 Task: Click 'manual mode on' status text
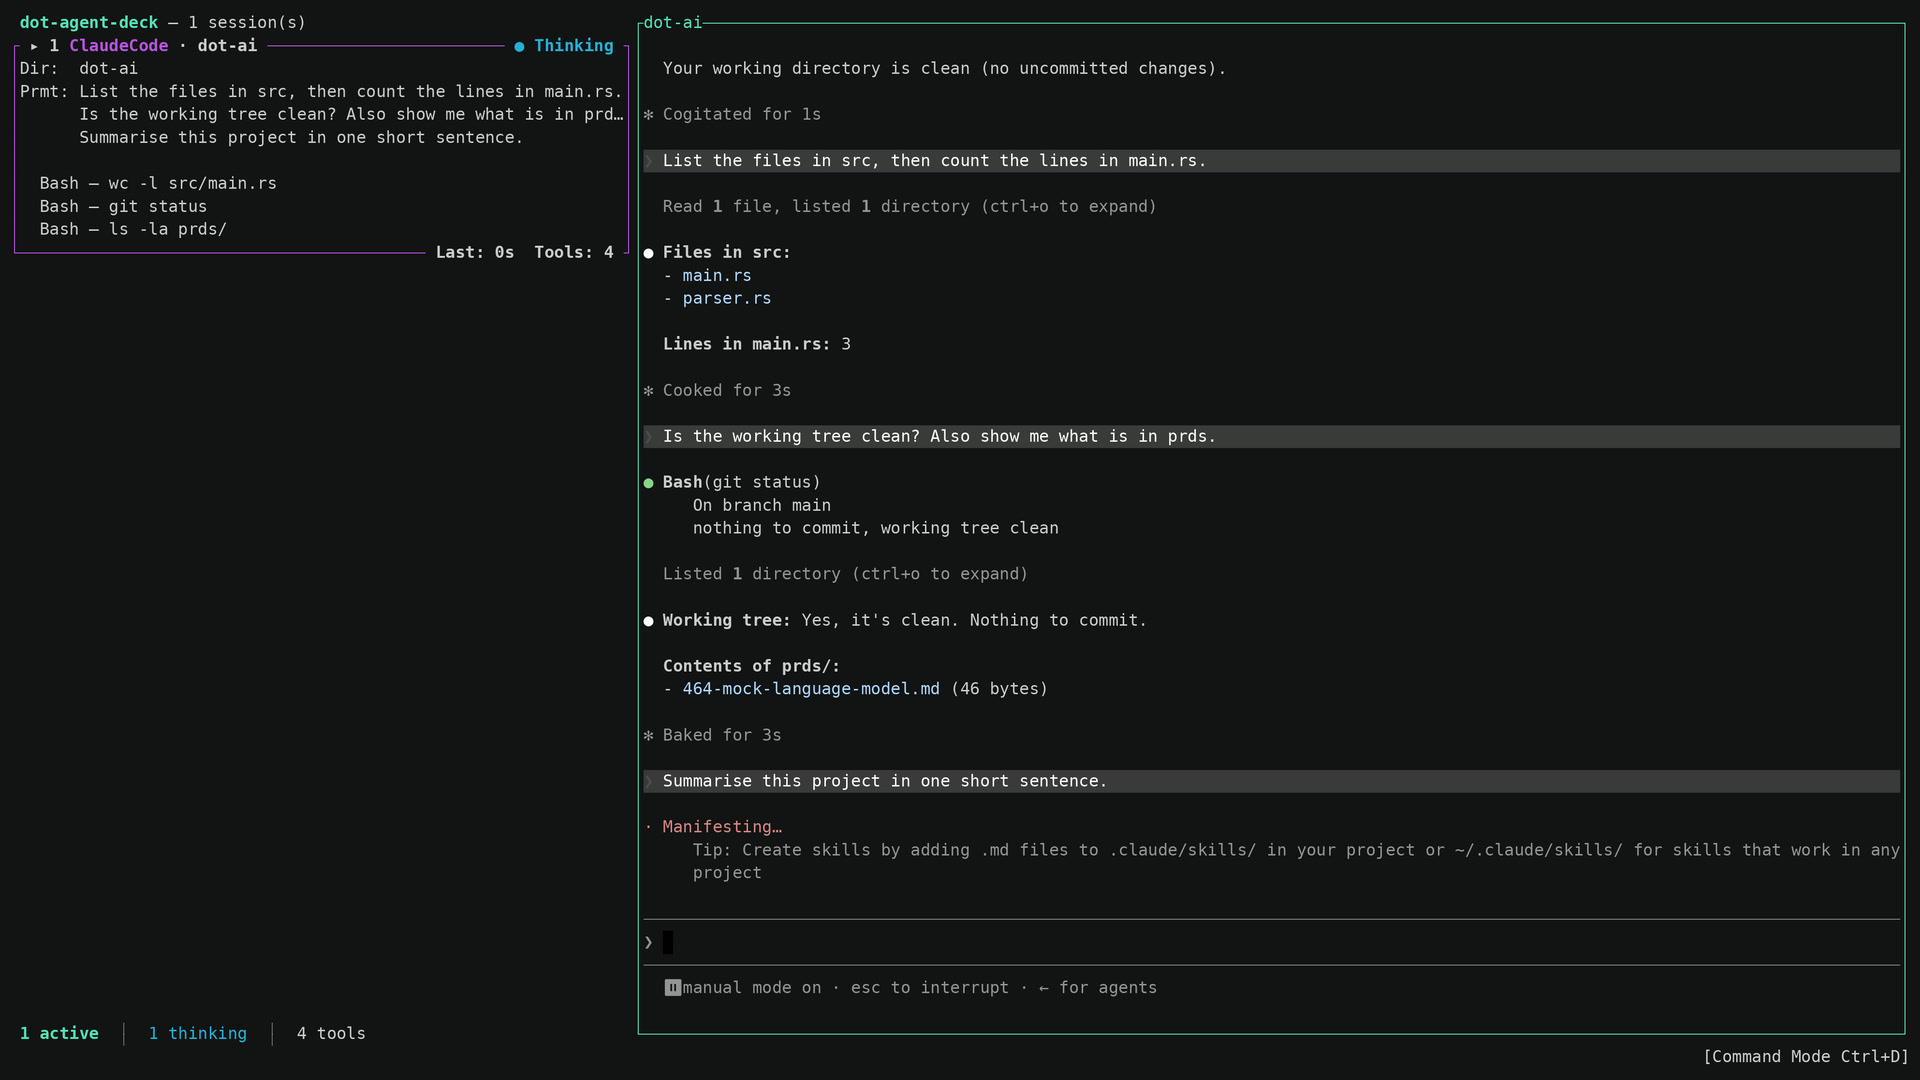[752, 989]
